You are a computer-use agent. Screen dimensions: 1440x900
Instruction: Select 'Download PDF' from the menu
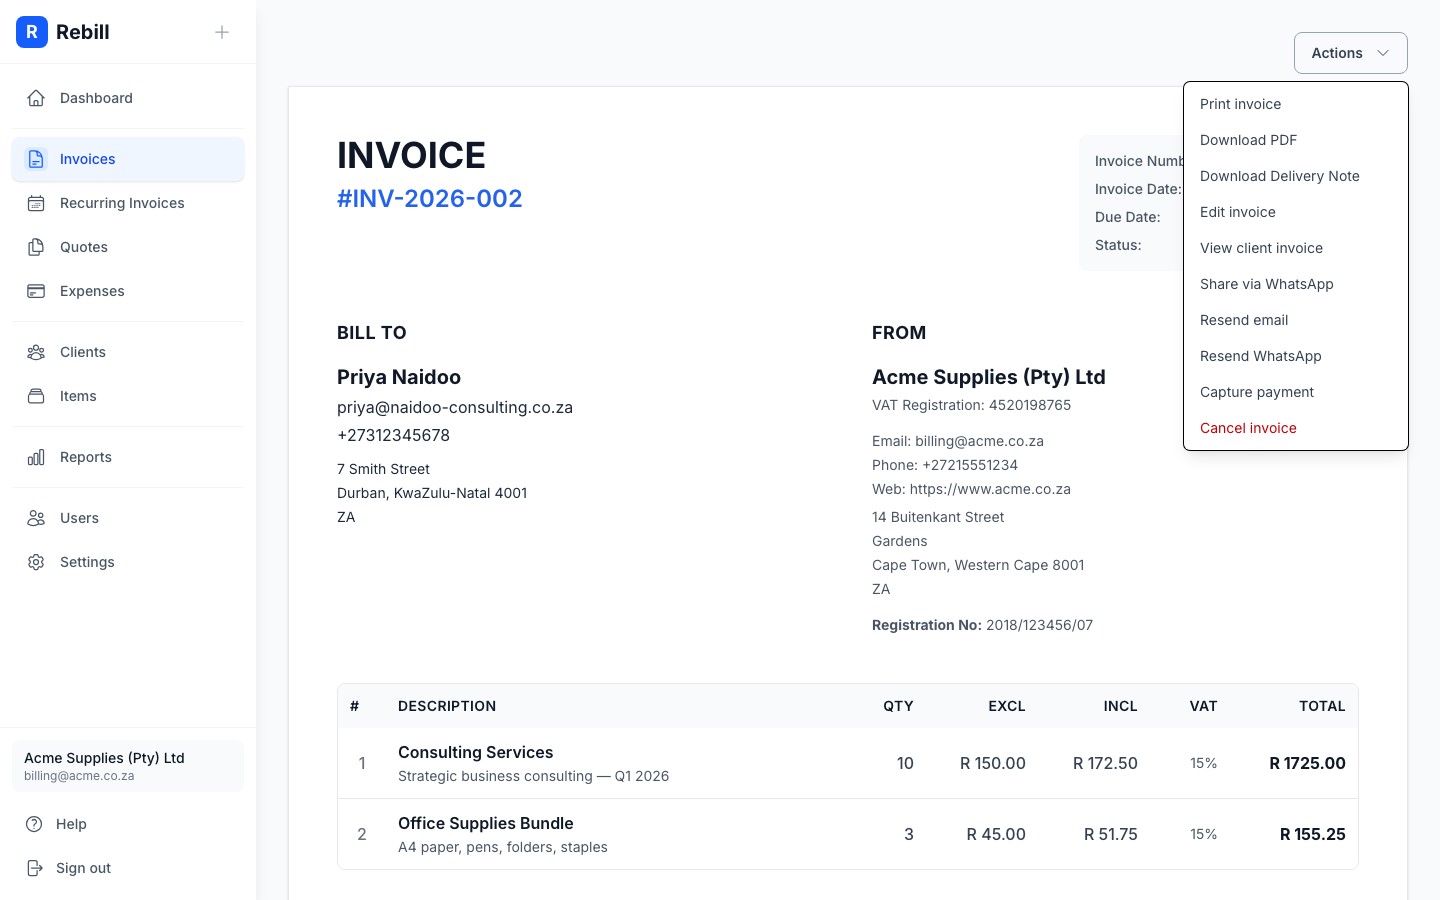click(x=1248, y=140)
